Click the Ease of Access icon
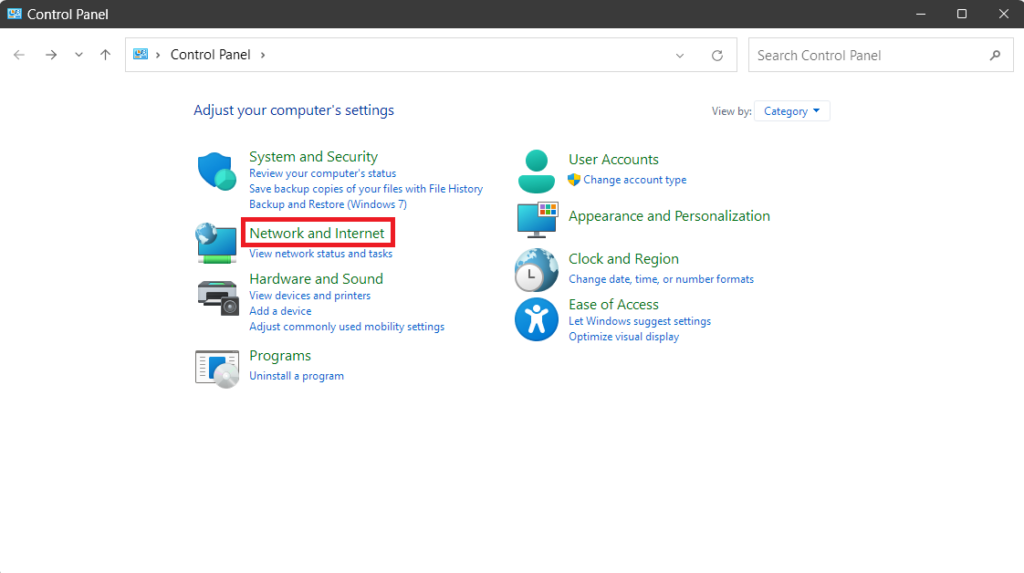 (536, 320)
